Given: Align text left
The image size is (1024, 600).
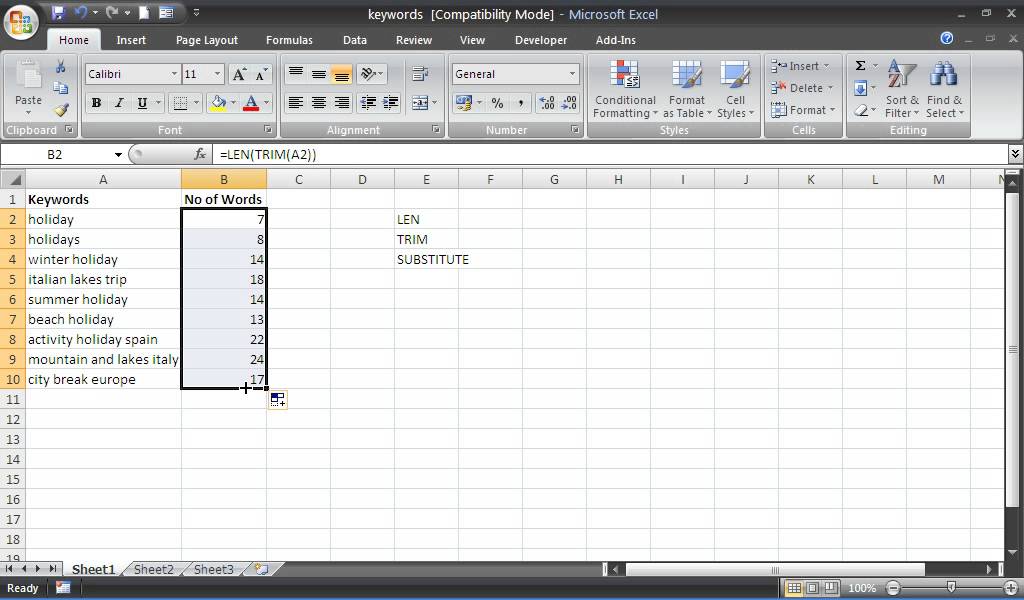Looking at the screenshot, I should [296, 103].
